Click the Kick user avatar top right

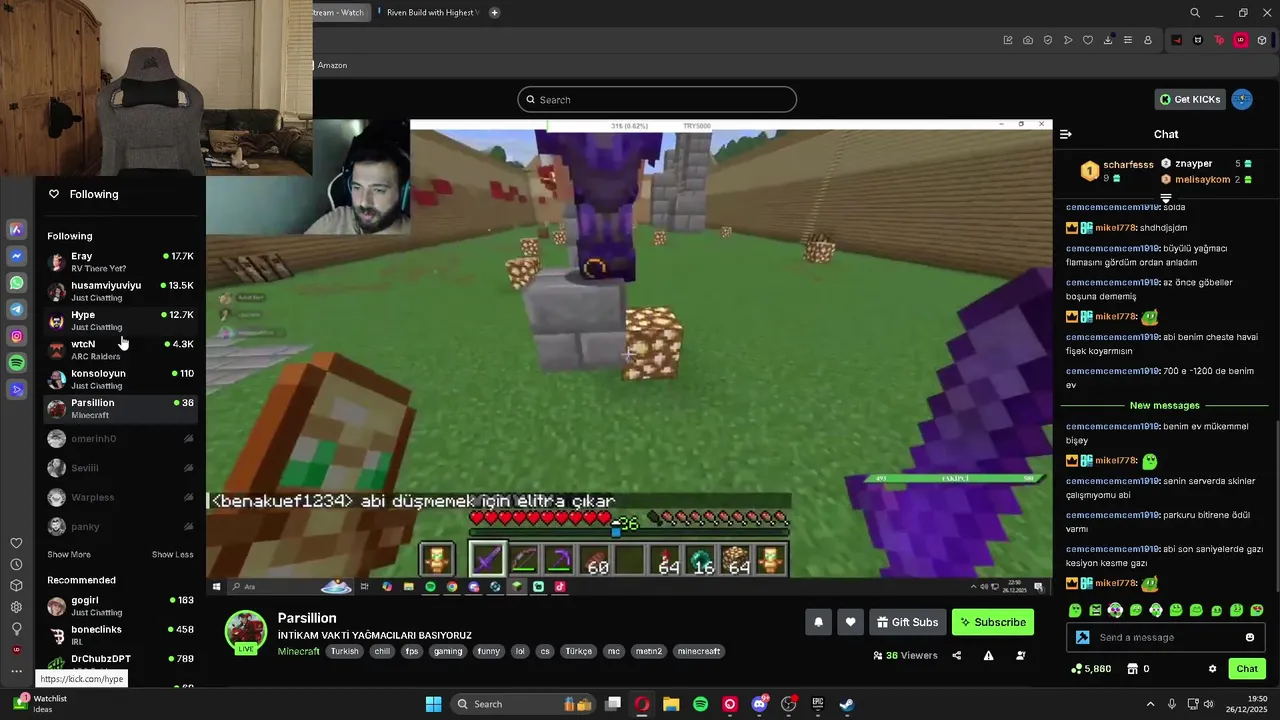1242,99
